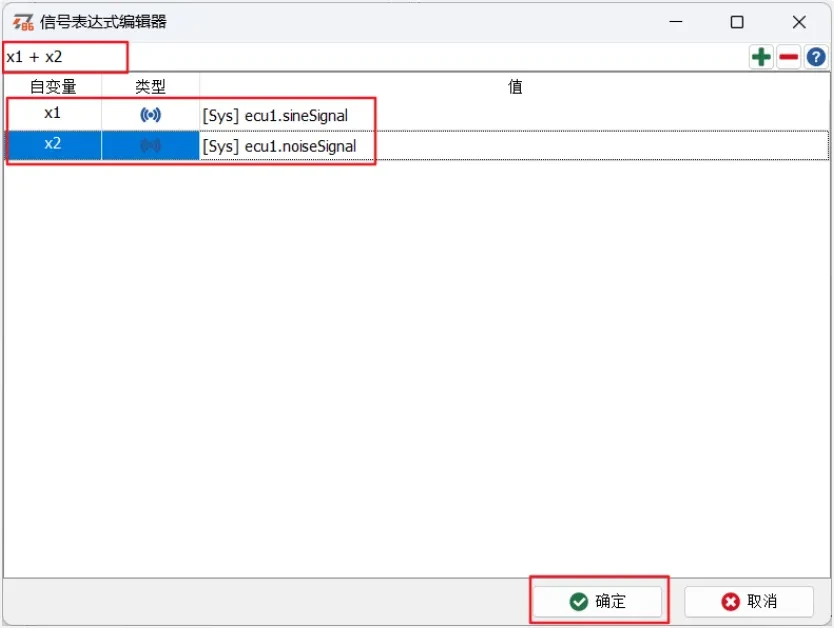
Task: Confirm with the 确定 button
Action: (598, 601)
